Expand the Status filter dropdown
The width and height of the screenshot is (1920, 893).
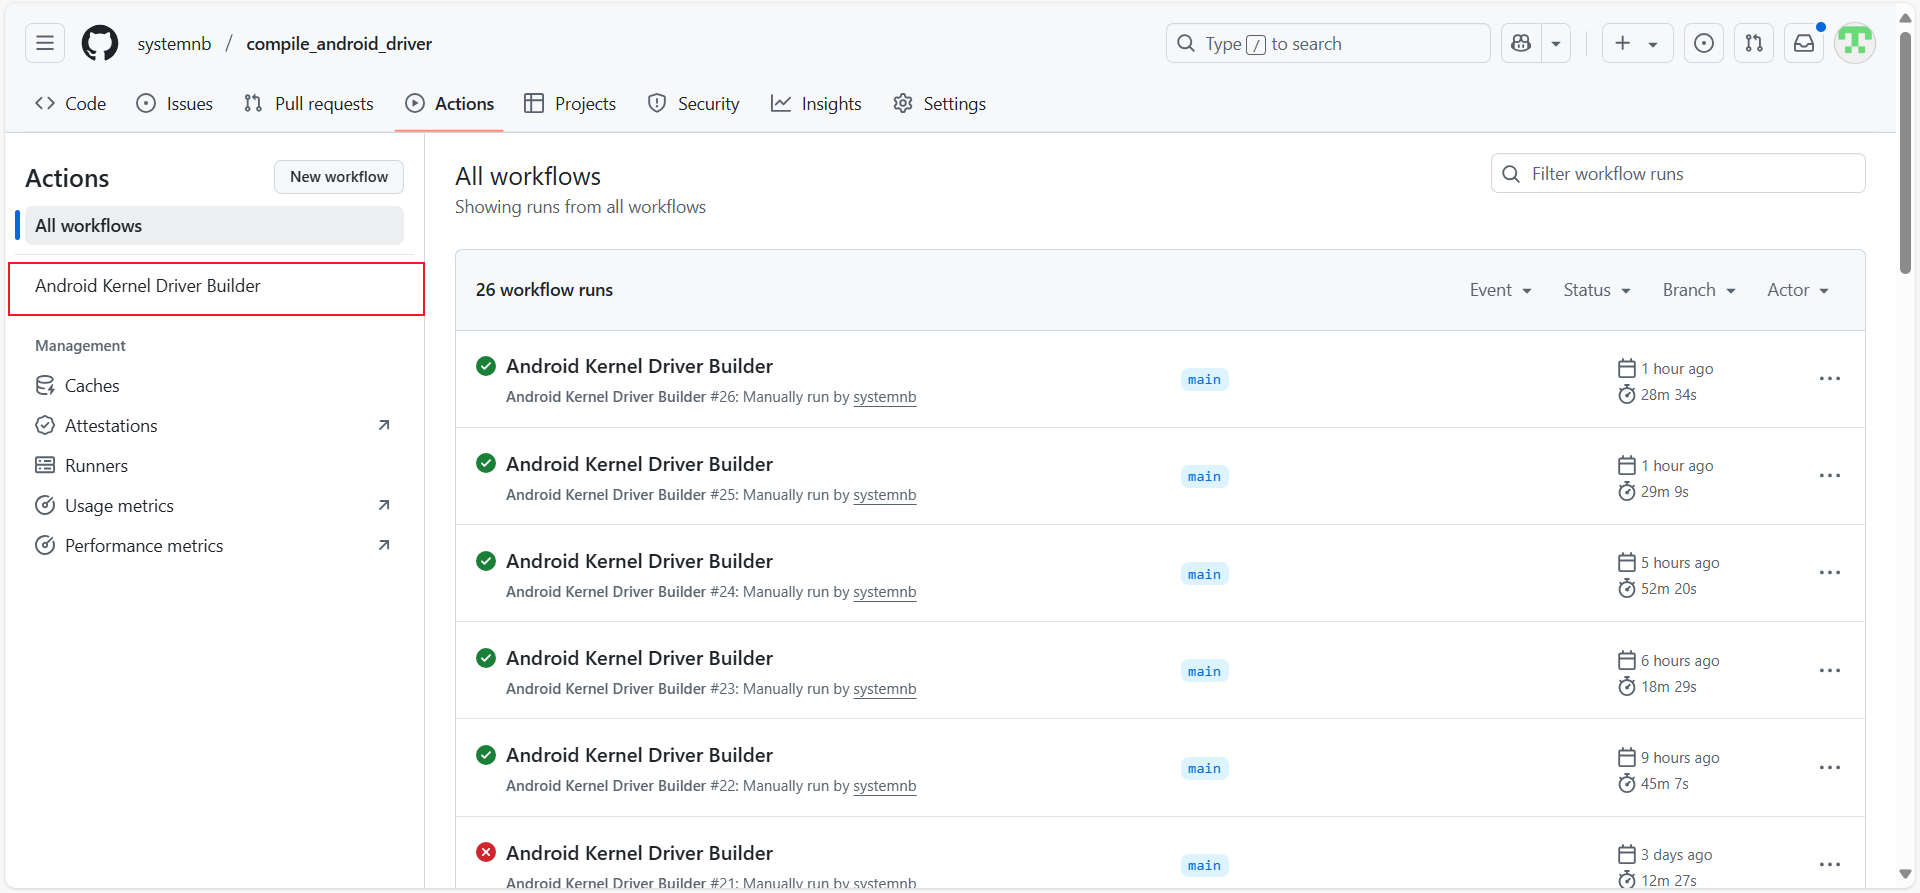(1597, 290)
